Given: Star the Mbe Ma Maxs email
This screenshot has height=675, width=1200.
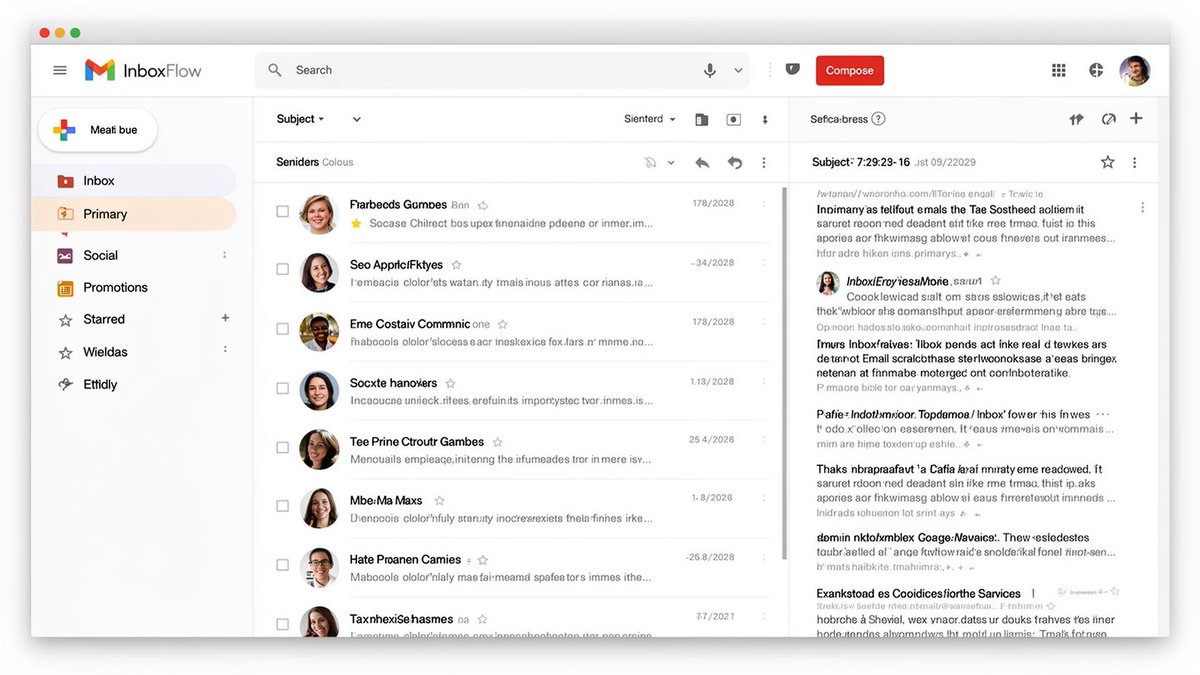Looking at the screenshot, I should coord(439,501).
